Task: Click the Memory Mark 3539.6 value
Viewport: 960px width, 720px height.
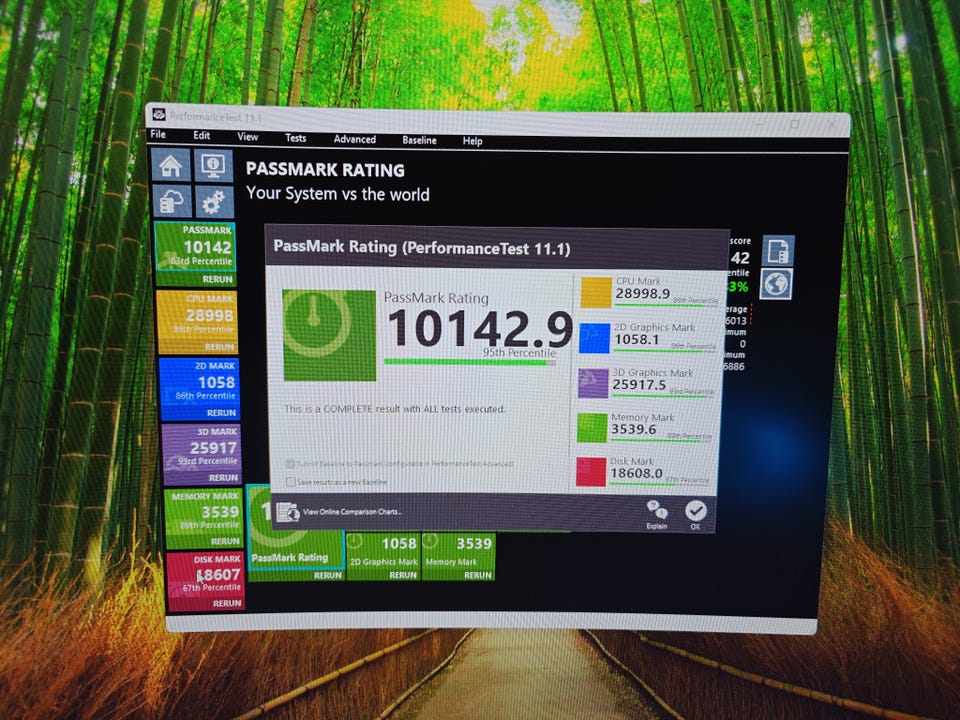Action: (633, 430)
